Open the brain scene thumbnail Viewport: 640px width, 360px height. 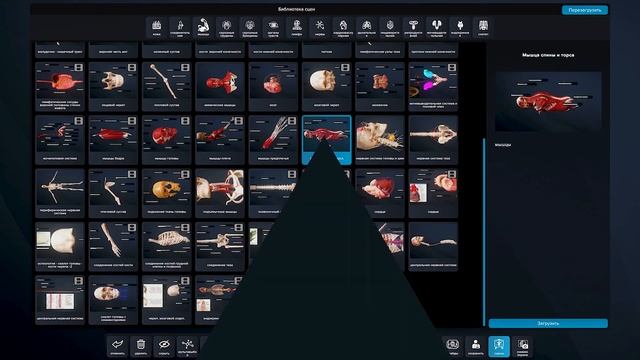[x=273, y=87]
